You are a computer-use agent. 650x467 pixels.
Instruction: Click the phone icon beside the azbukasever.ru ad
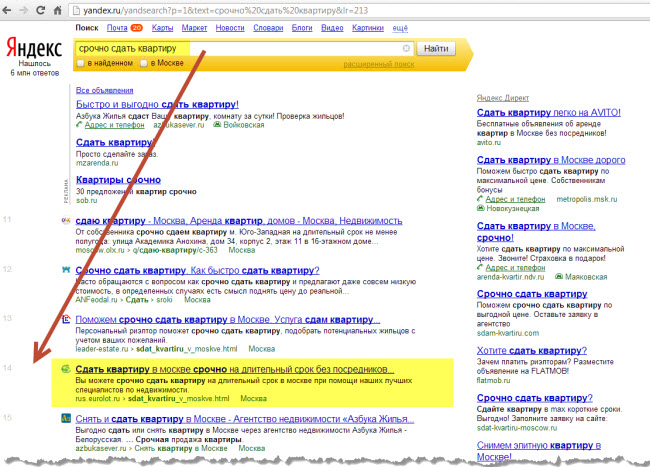[80, 124]
